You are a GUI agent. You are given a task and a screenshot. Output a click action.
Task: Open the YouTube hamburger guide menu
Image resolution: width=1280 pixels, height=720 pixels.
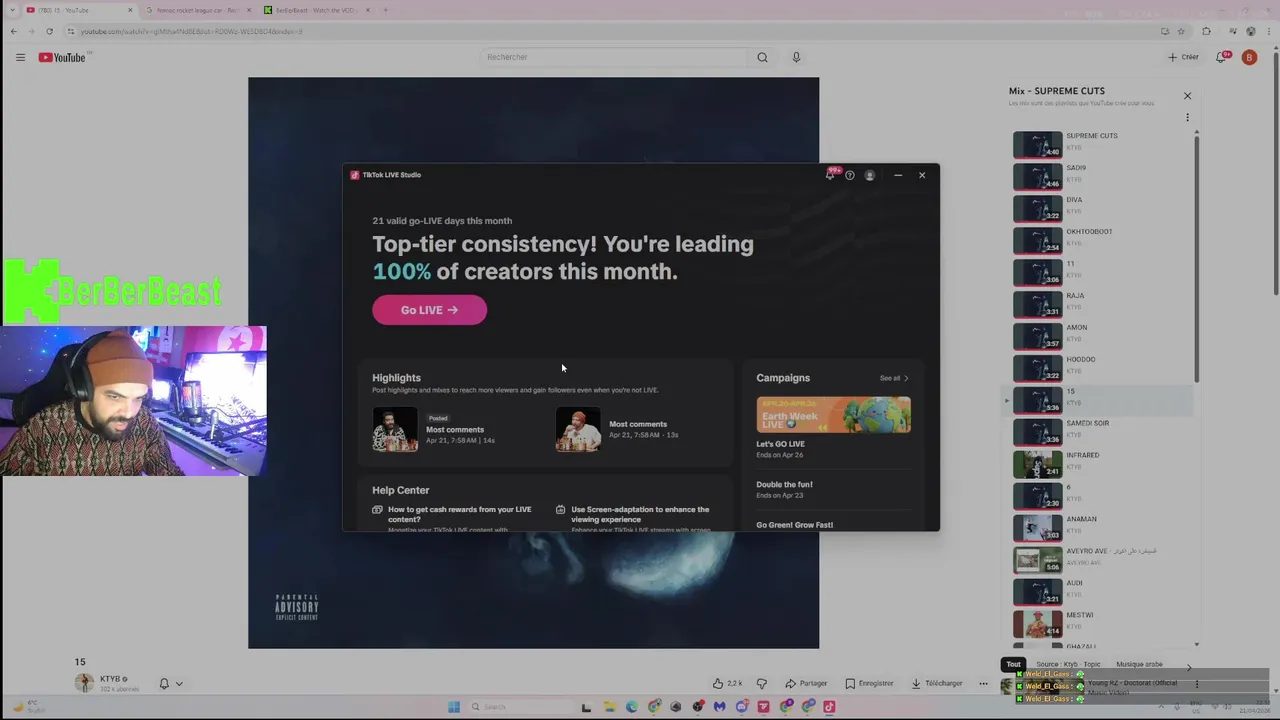point(20,57)
